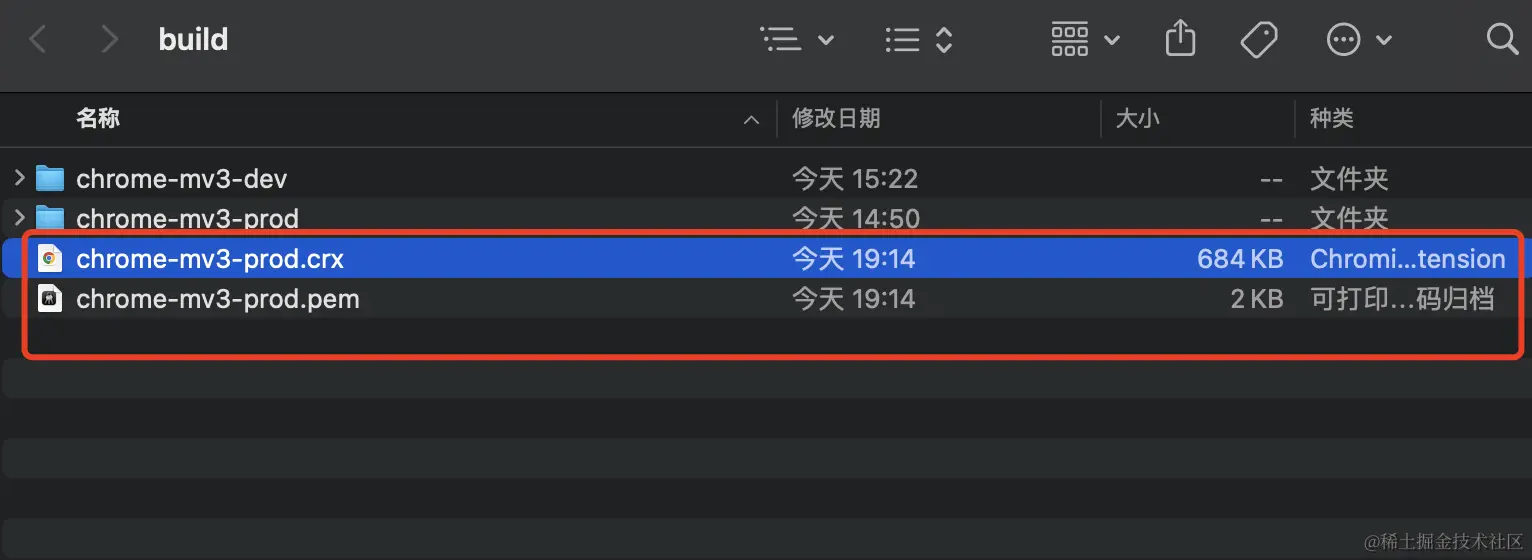
Task: Expand the chrome-mv3-prod folder
Action: click(x=19, y=217)
